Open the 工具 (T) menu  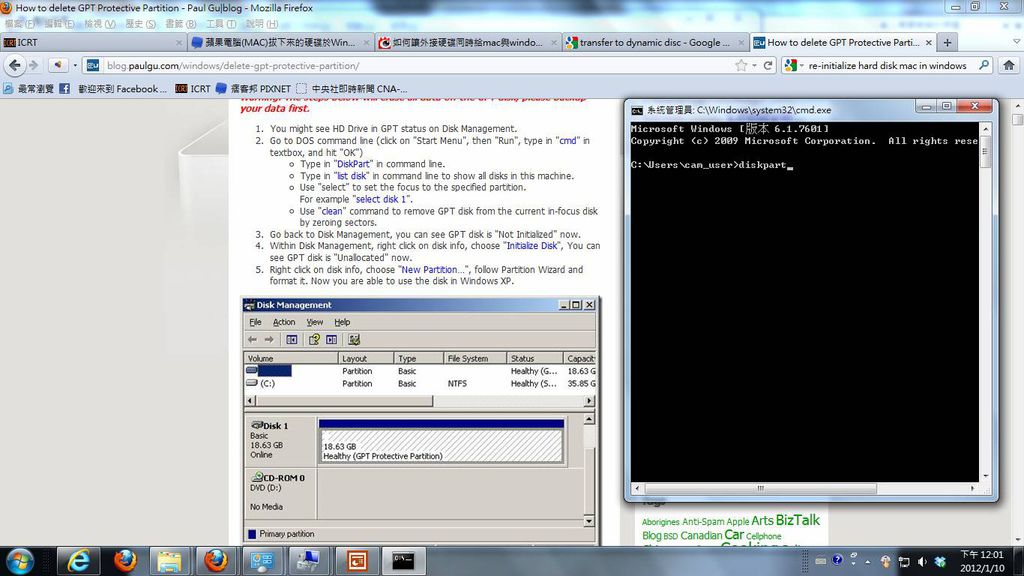pos(221,24)
